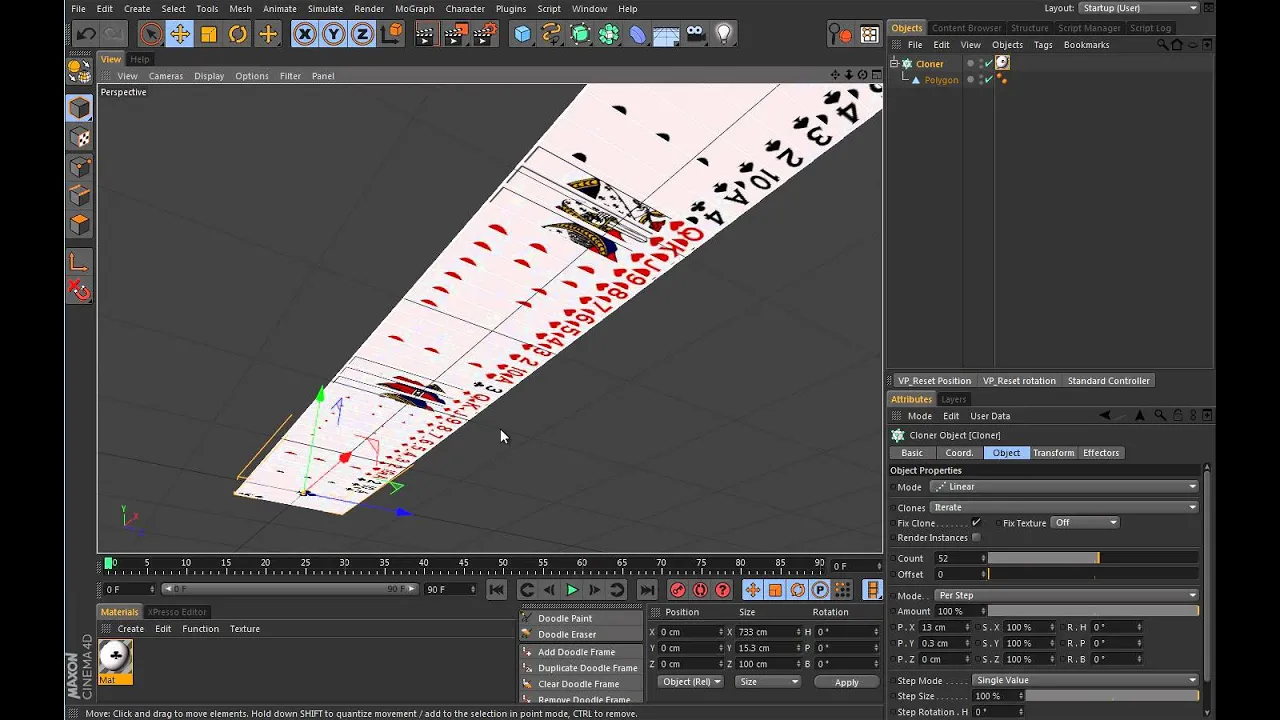Click the Axis L-shaped icon in sidebar
1280x720 pixels.
tap(80, 262)
